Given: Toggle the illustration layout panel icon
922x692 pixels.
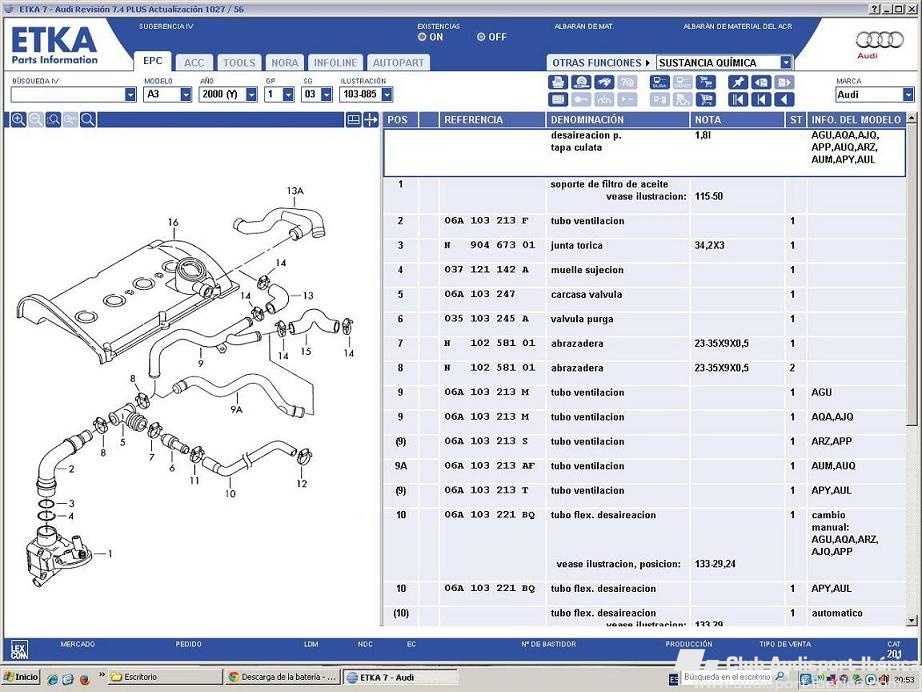Looking at the screenshot, I should point(353,120).
